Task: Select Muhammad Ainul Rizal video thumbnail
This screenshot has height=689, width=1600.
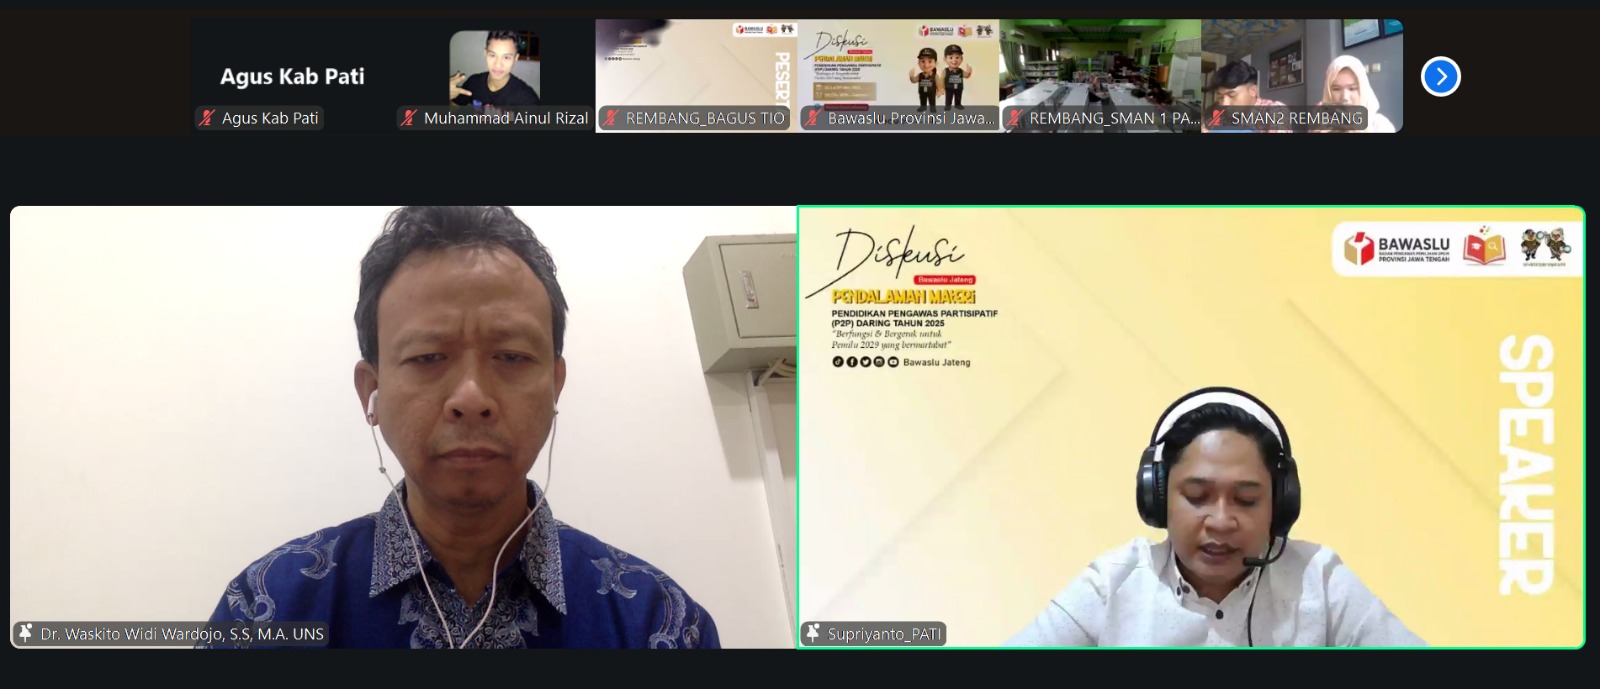Action: 494,76
